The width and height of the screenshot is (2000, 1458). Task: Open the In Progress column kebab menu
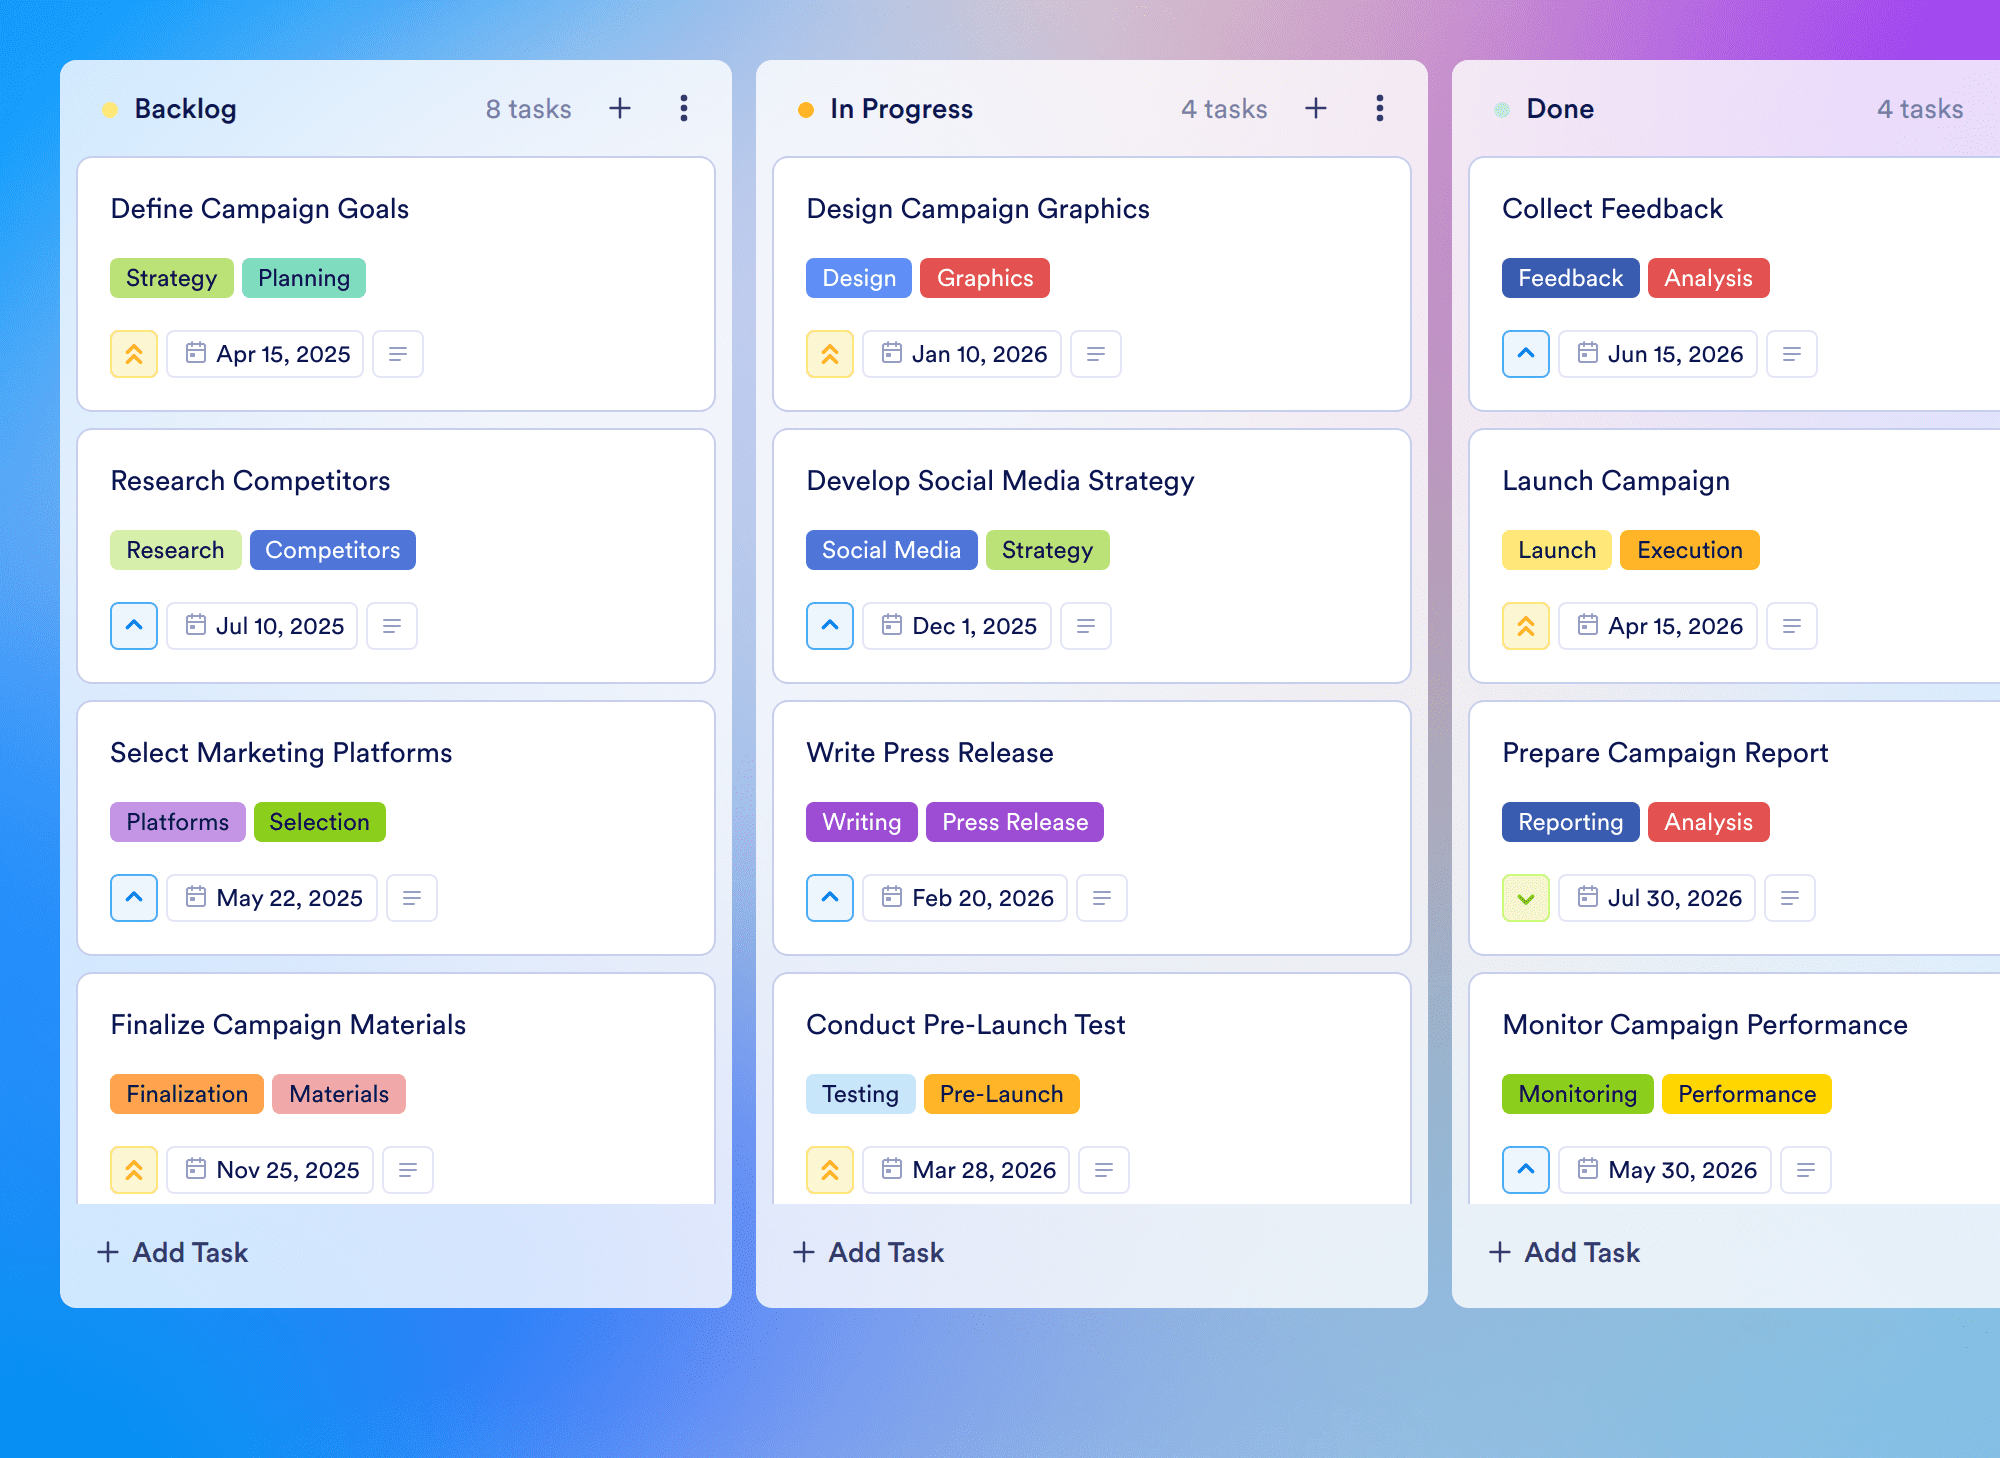pyautogui.click(x=1380, y=108)
